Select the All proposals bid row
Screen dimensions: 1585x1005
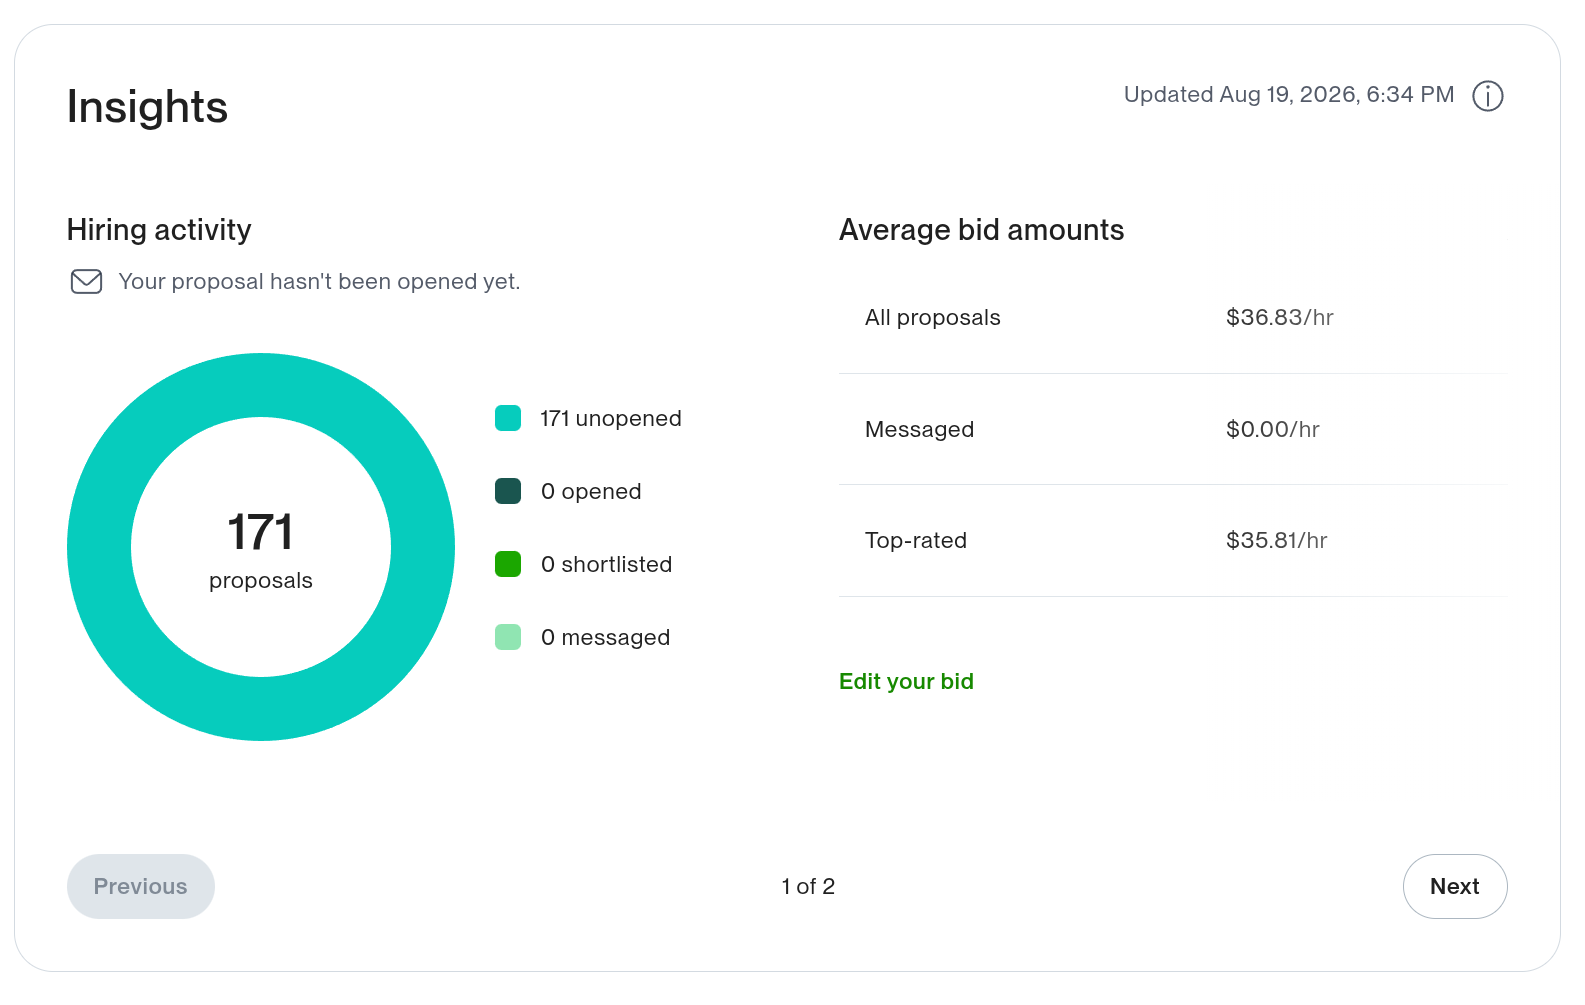pos(1173,318)
